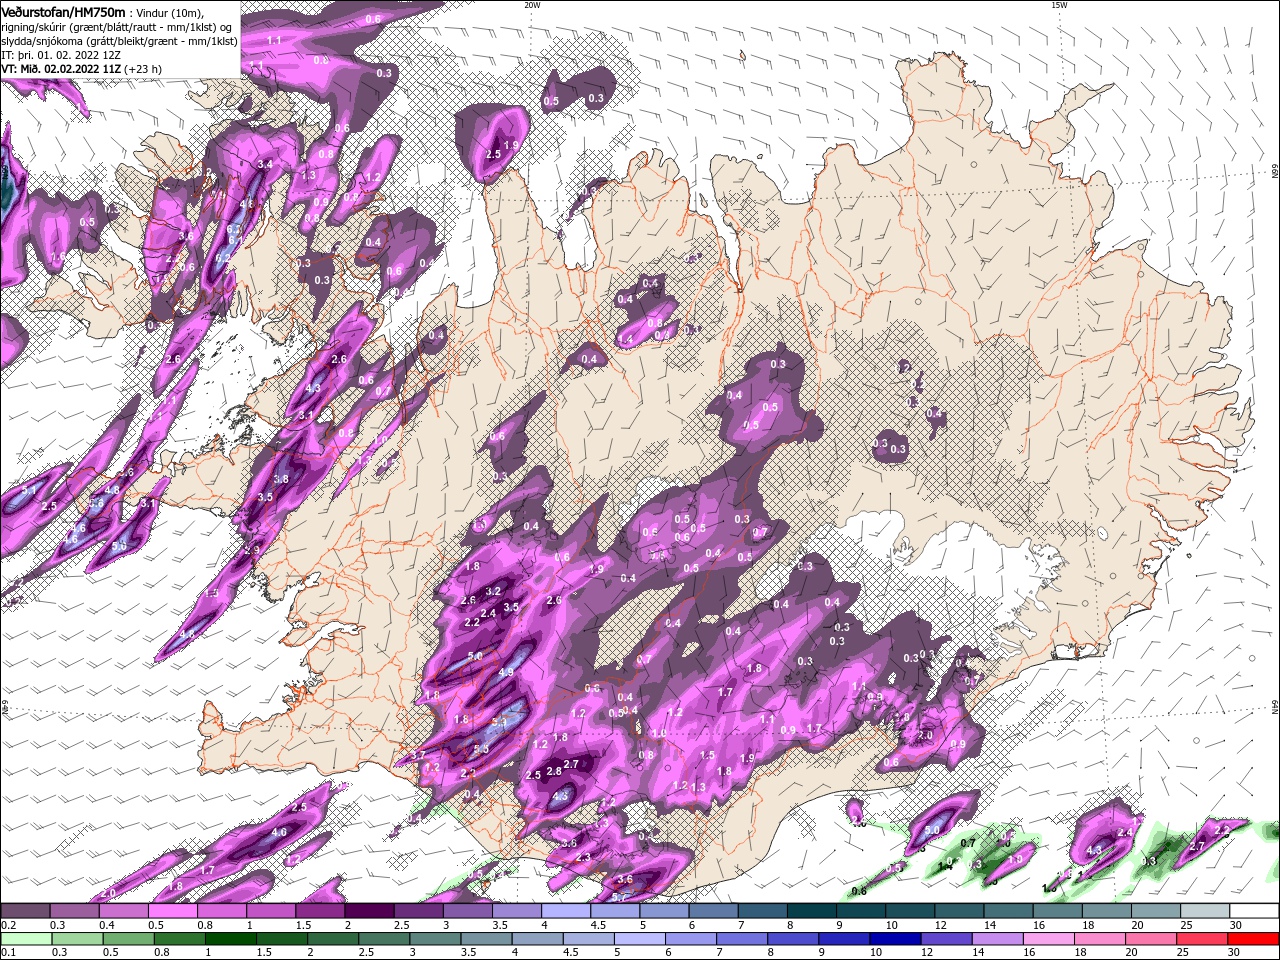Click the 'VT: Mið. 02.02.2022 11Z' valid time
The width and height of the screenshot is (1280, 960).
[61, 69]
